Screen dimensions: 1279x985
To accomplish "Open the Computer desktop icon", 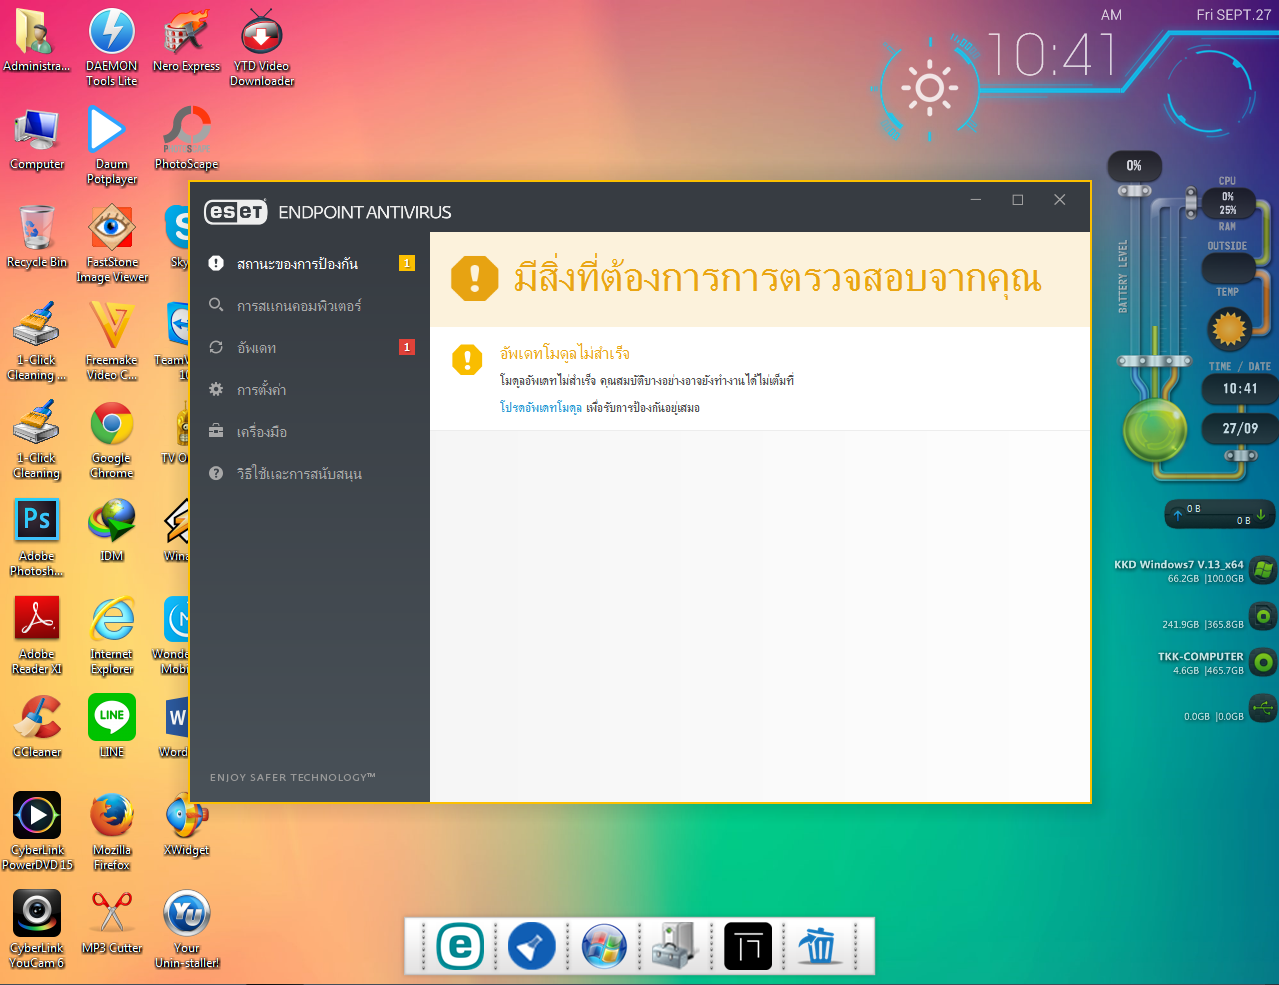I will [x=37, y=138].
